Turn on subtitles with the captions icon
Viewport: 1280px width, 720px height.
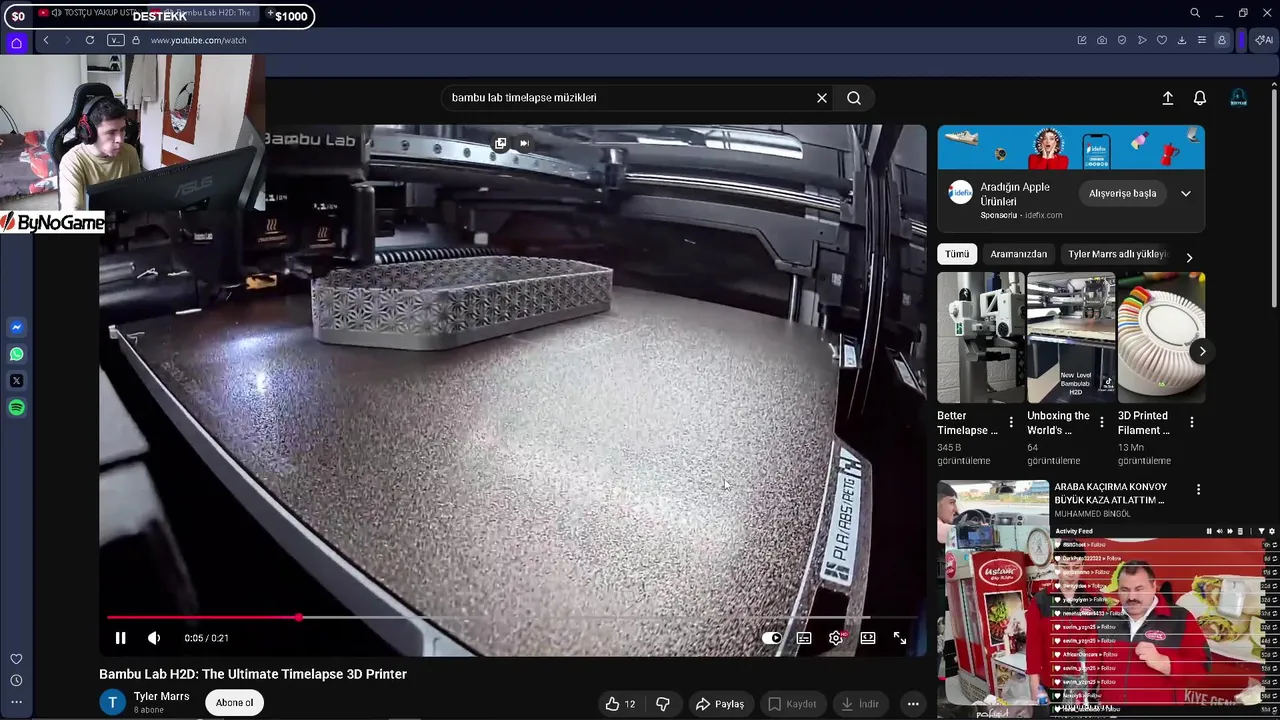804,638
